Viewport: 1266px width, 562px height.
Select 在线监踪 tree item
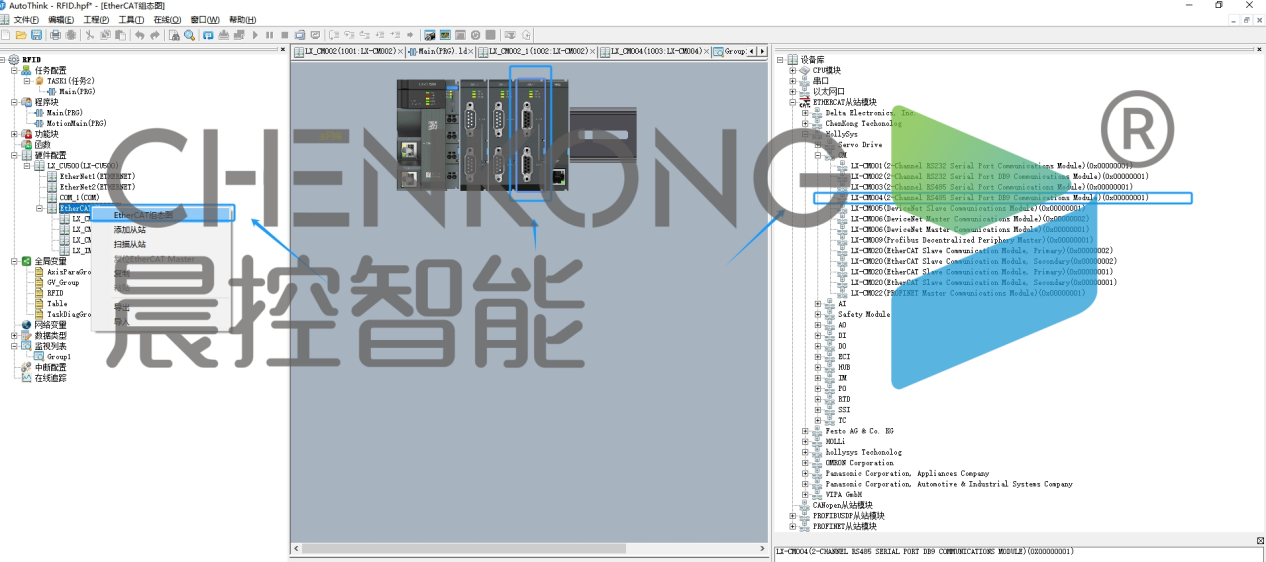coord(50,378)
